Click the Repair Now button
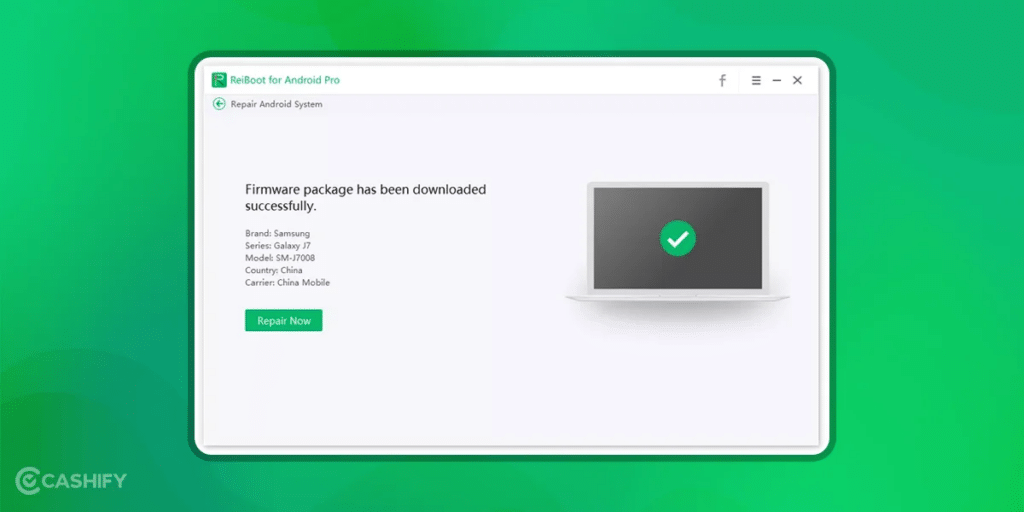1024x512 pixels. coord(283,321)
